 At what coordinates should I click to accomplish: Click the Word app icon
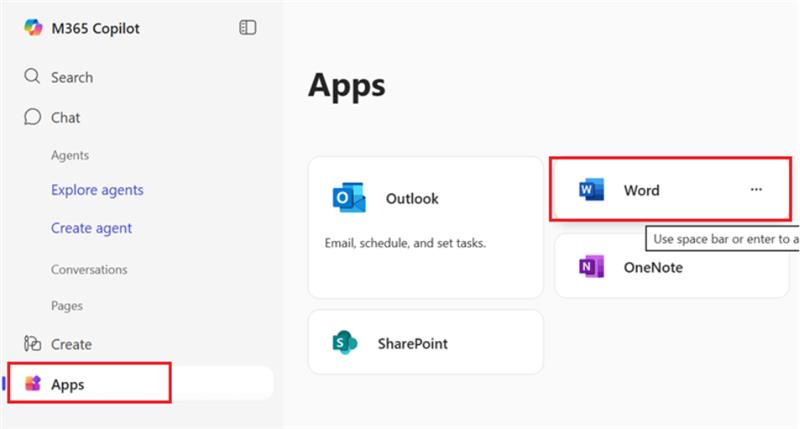click(x=591, y=190)
